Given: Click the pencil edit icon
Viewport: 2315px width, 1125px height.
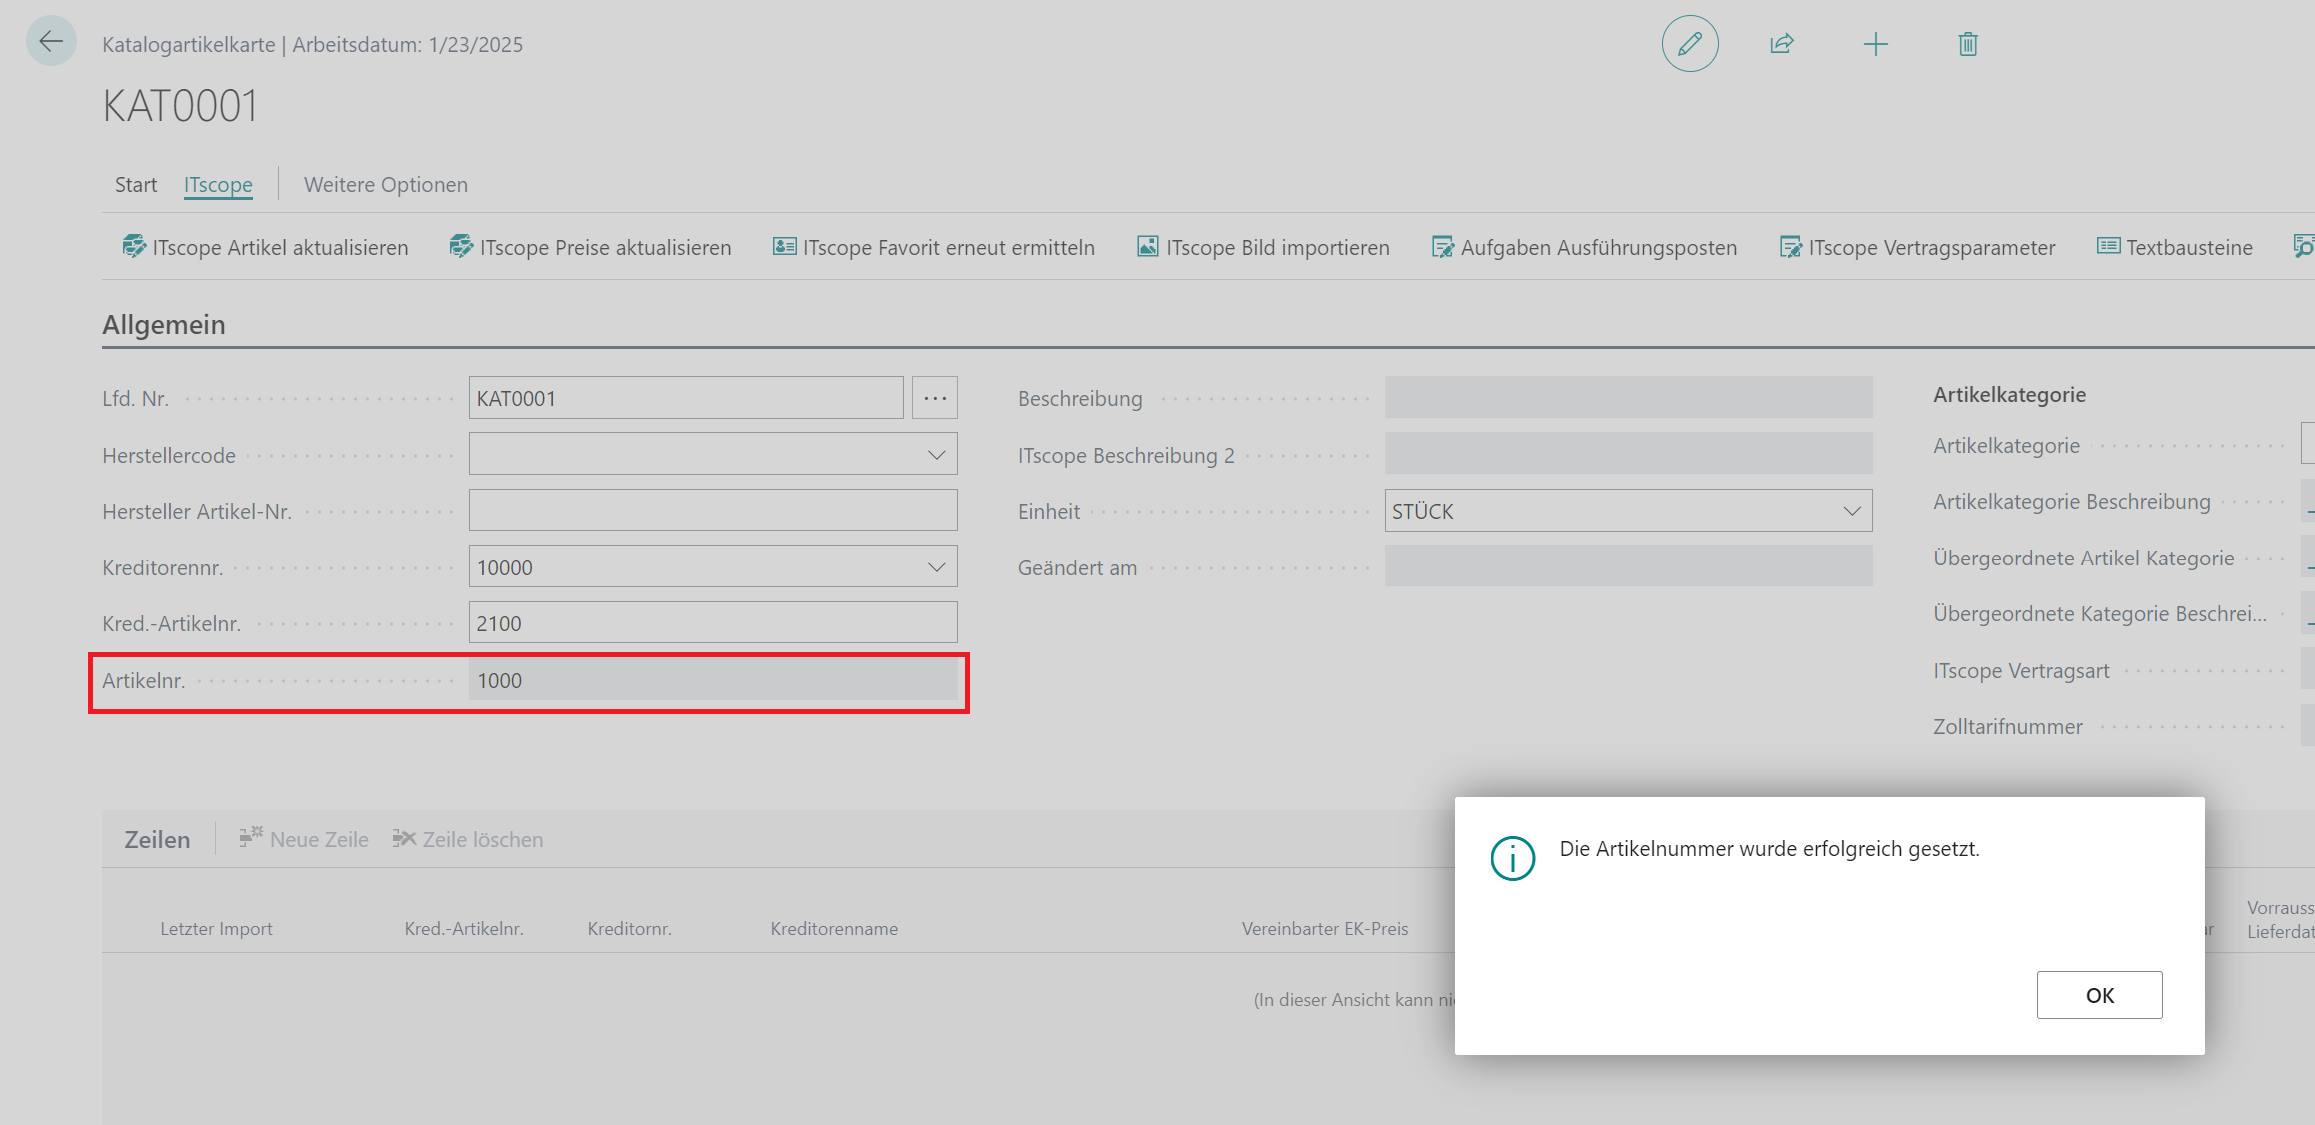Looking at the screenshot, I should point(1690,44).
